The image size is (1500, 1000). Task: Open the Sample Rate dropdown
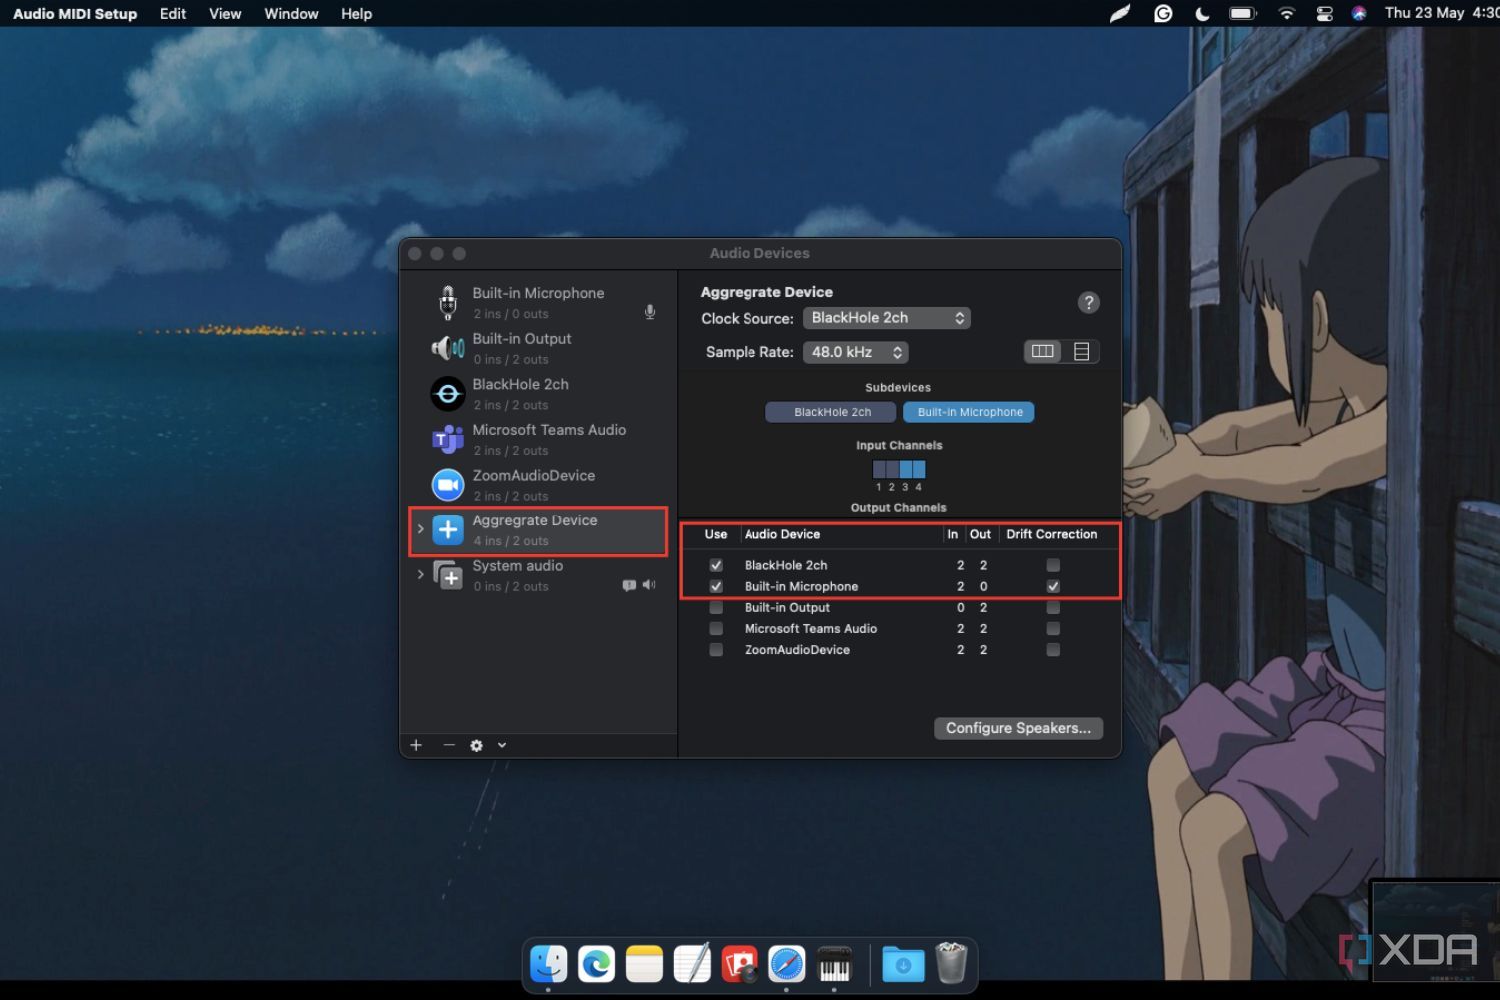pyautogui.click(x=856, y=352)
